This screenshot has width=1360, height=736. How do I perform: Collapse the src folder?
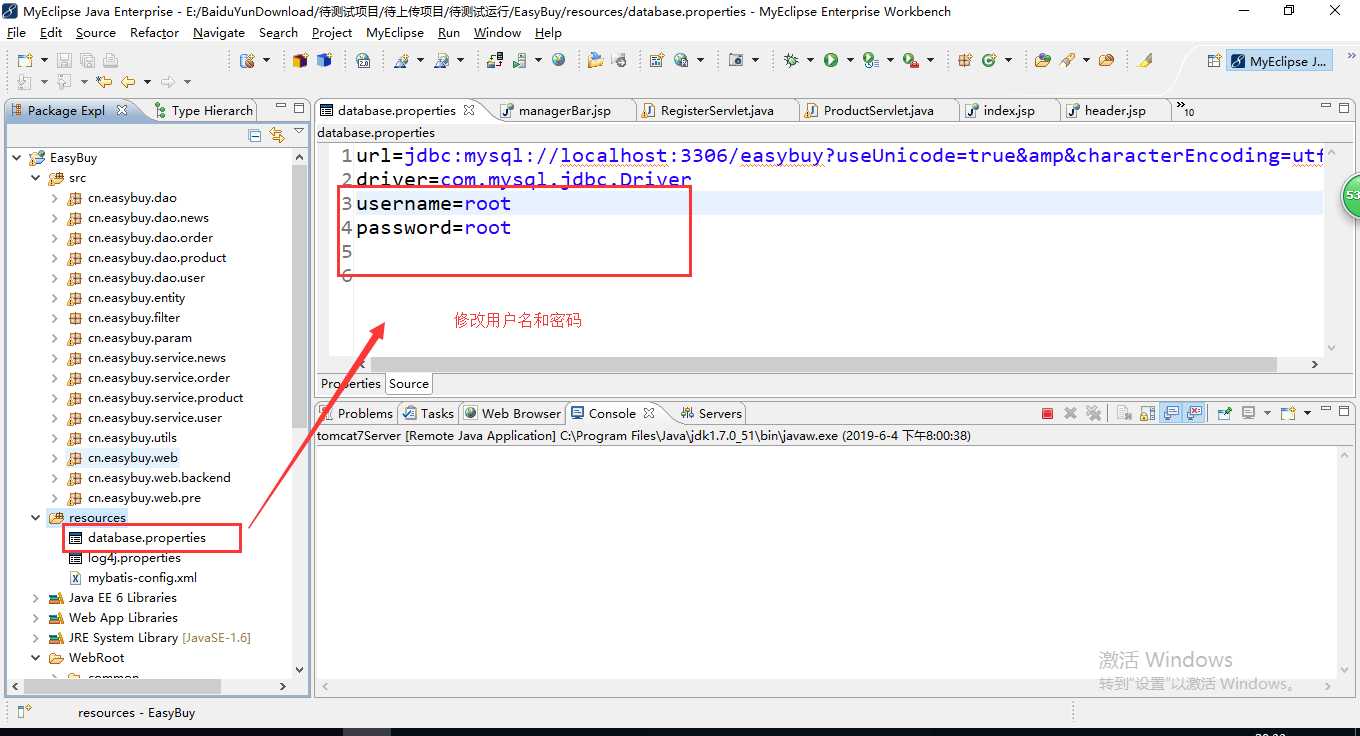click(x=36, y=178)
